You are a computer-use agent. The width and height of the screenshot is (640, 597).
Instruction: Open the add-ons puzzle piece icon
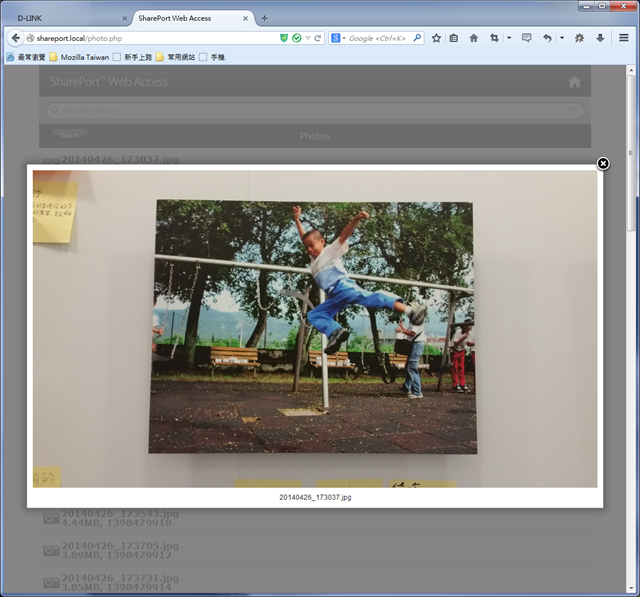tap(579, 38)
